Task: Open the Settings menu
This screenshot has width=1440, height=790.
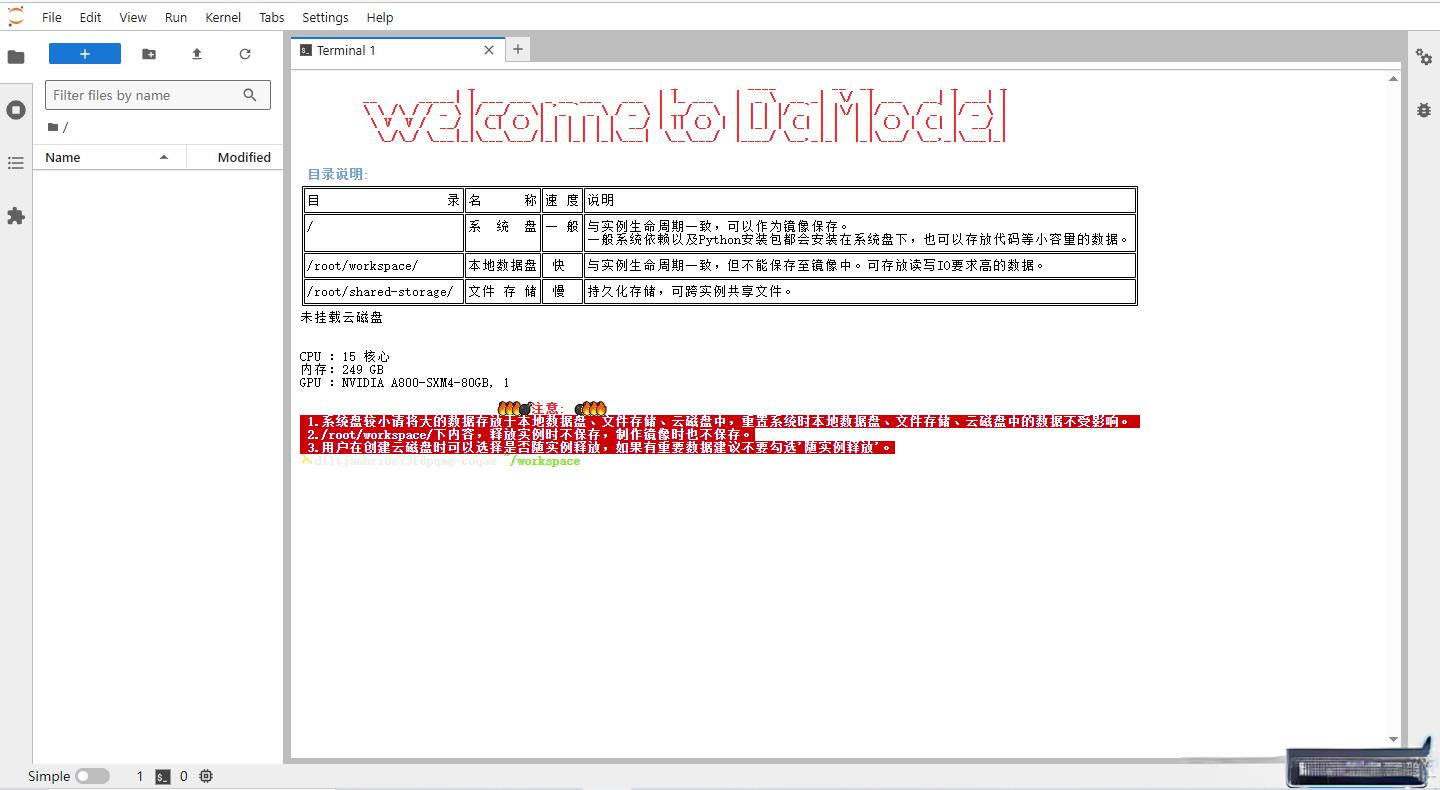Action: click(x=325, y=17)
